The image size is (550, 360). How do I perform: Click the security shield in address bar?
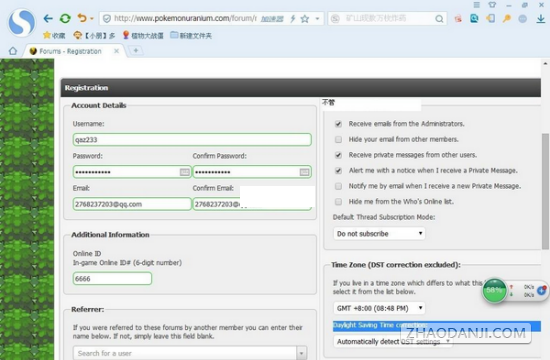(107, 19)
